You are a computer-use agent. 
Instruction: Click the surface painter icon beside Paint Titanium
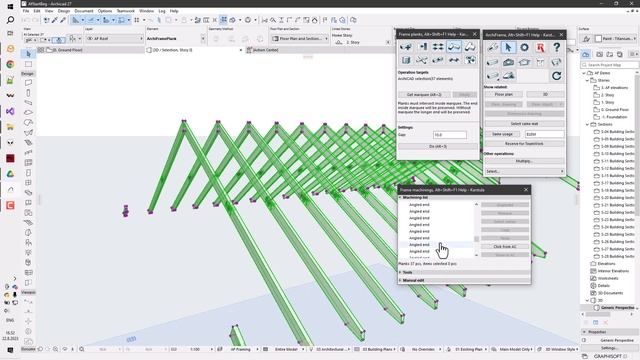click(x=586, y=39)
